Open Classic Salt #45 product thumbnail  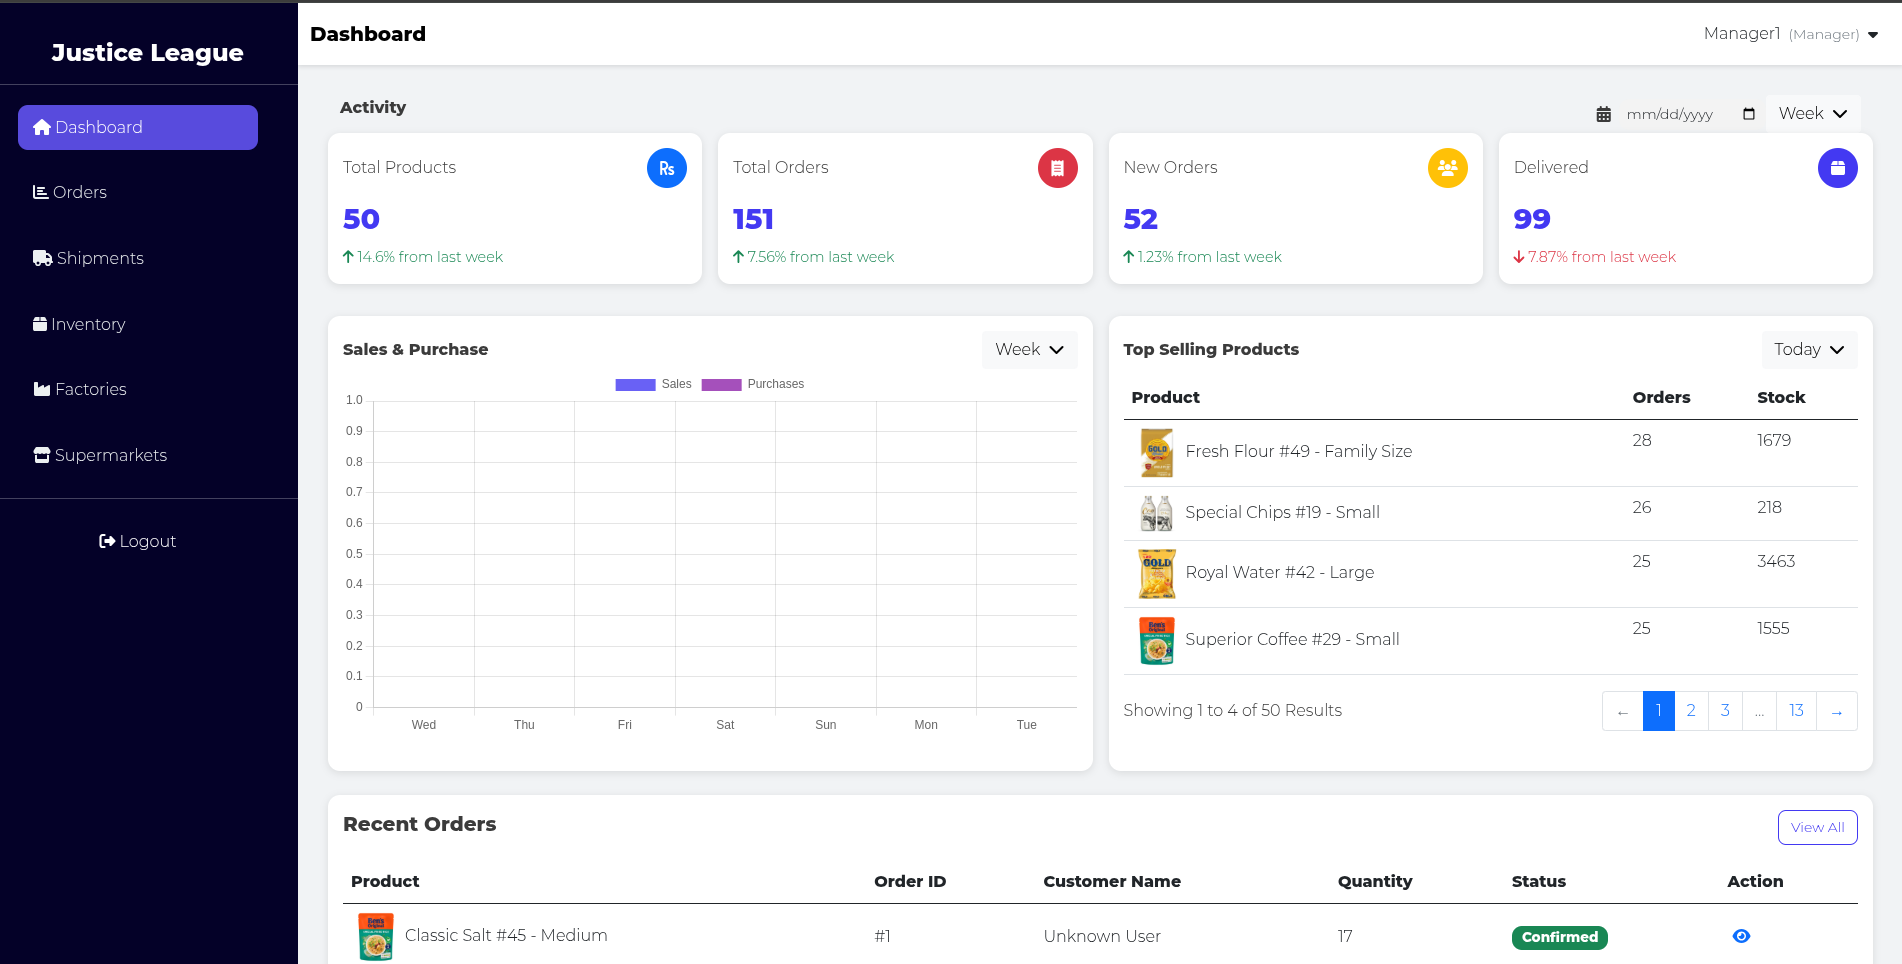376,937
